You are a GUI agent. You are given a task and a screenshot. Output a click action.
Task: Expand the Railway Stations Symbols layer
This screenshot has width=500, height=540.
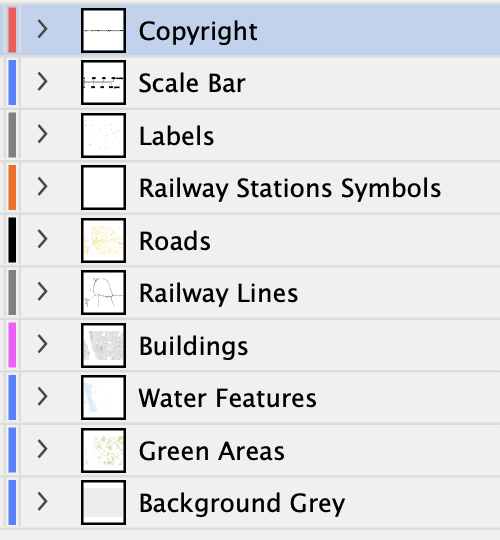pyautogui.click(x=42, y=187)
